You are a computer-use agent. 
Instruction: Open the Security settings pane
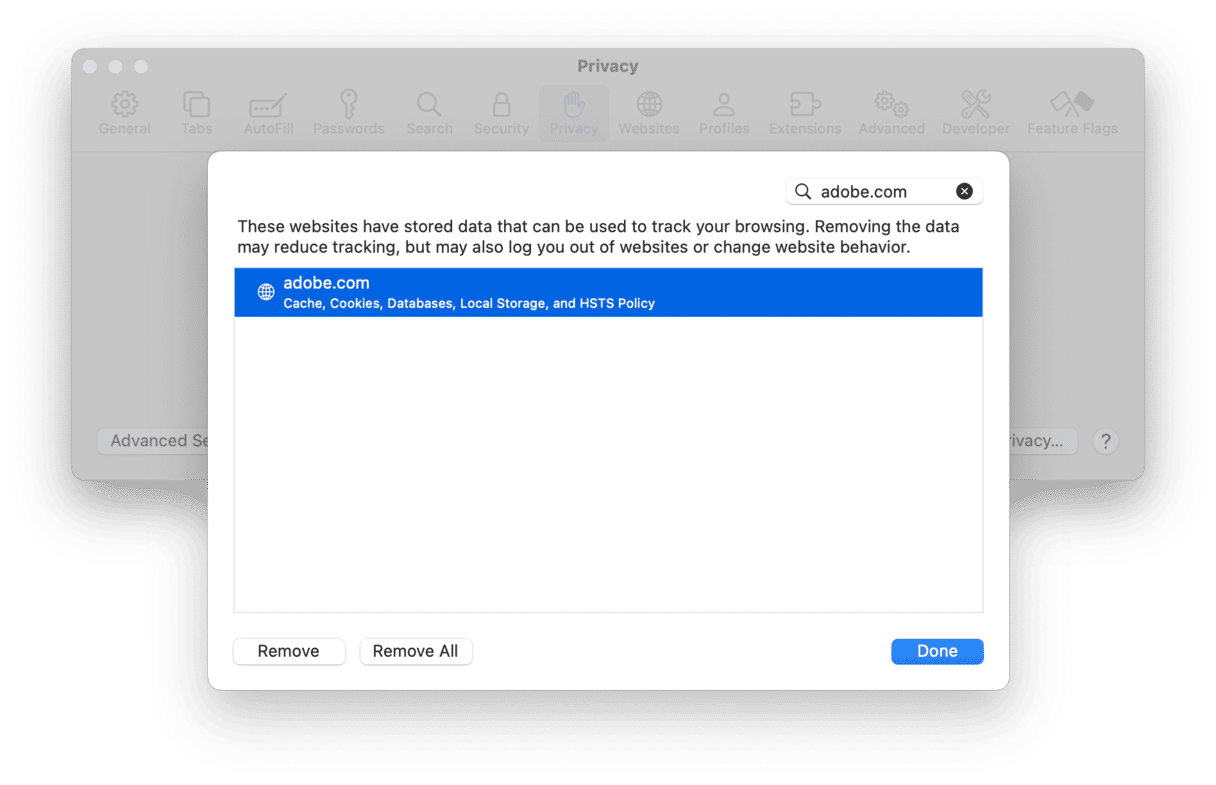click(501, 114)
